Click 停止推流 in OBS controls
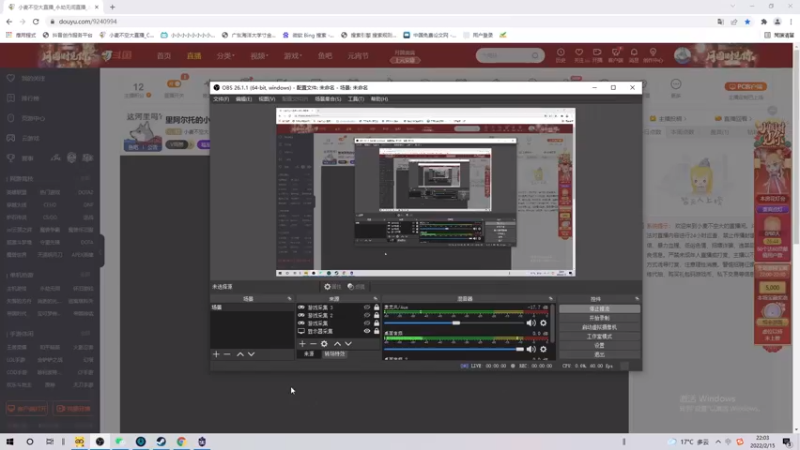The image size is (800, 450). tap(599, 309)
